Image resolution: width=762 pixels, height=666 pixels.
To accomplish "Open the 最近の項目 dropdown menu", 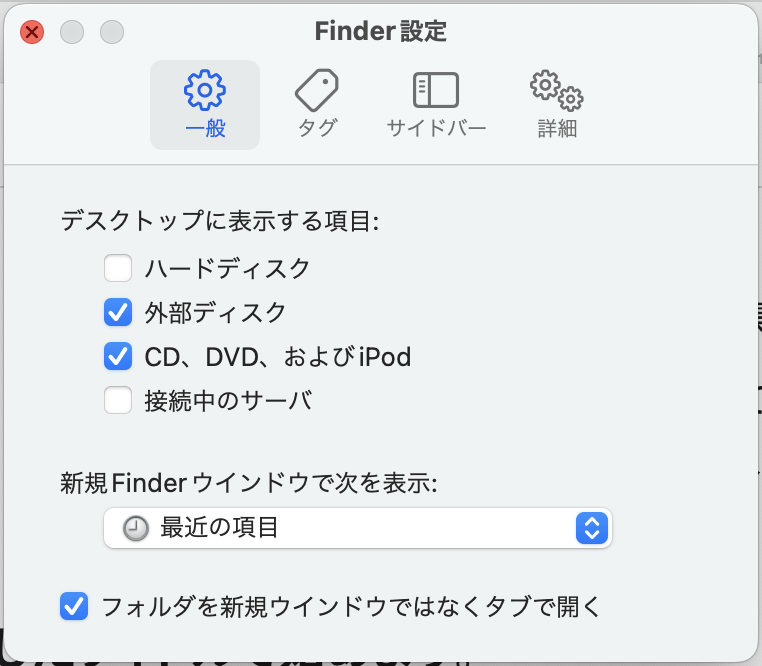I will tap(357, 528).
